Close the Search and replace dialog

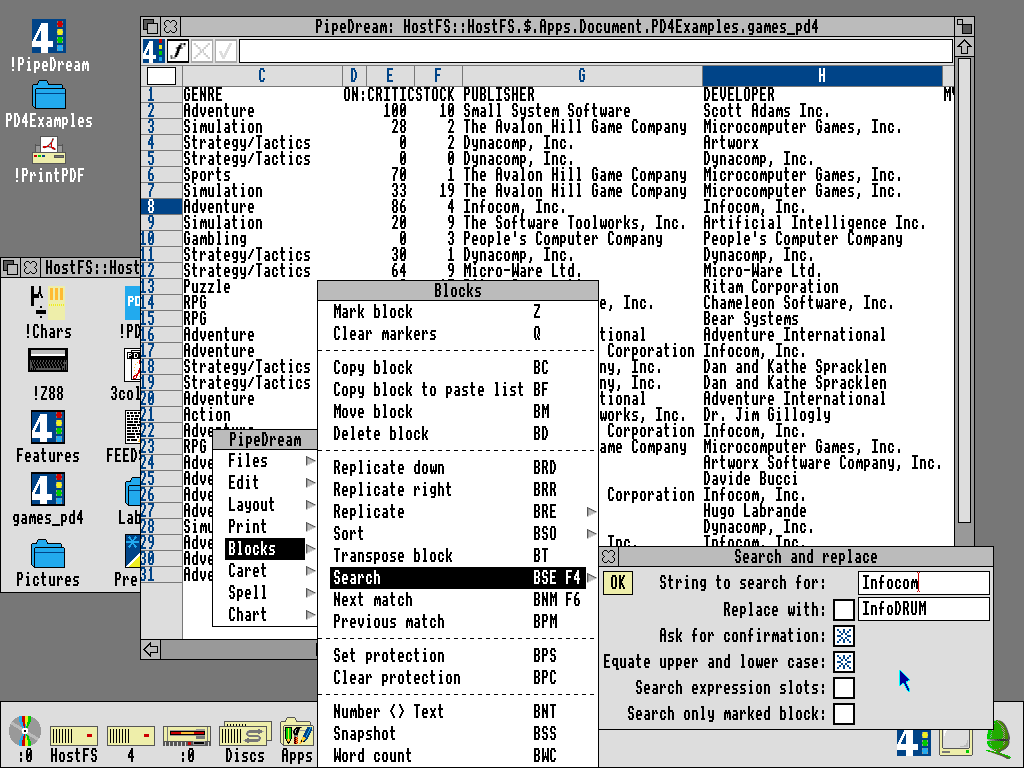coord(609,557)
